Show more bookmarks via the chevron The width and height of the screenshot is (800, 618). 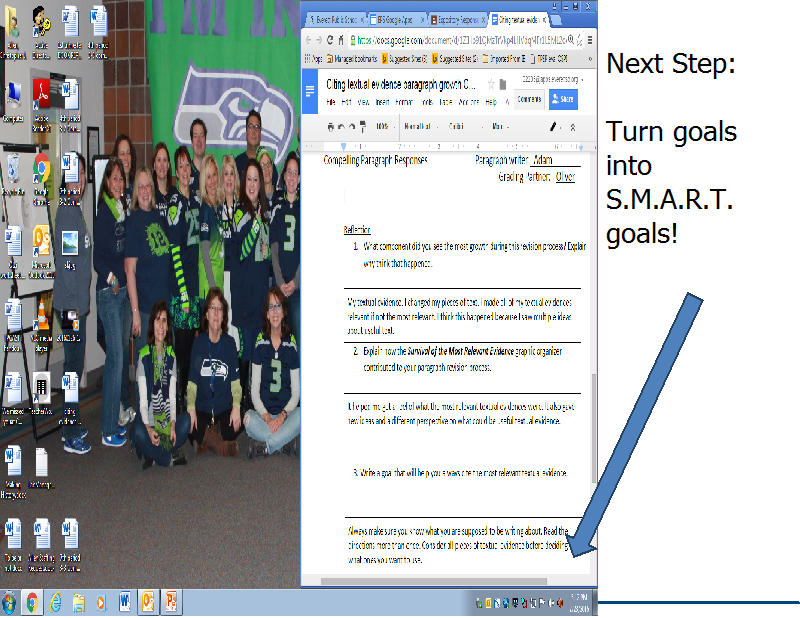590,59
